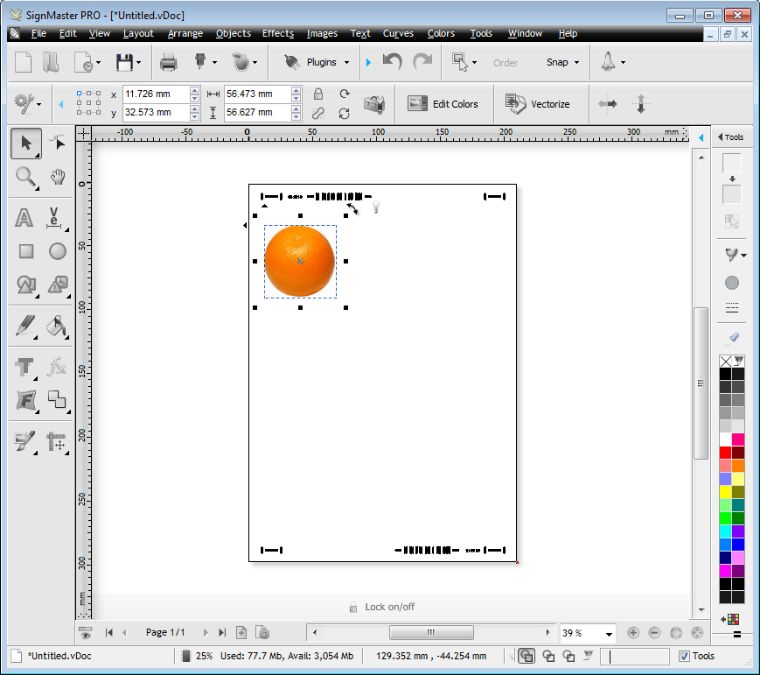Viewport: 760px width, 675px height.
Task: Open the Plugins dropdown
Action: click(x=320, y=62)
